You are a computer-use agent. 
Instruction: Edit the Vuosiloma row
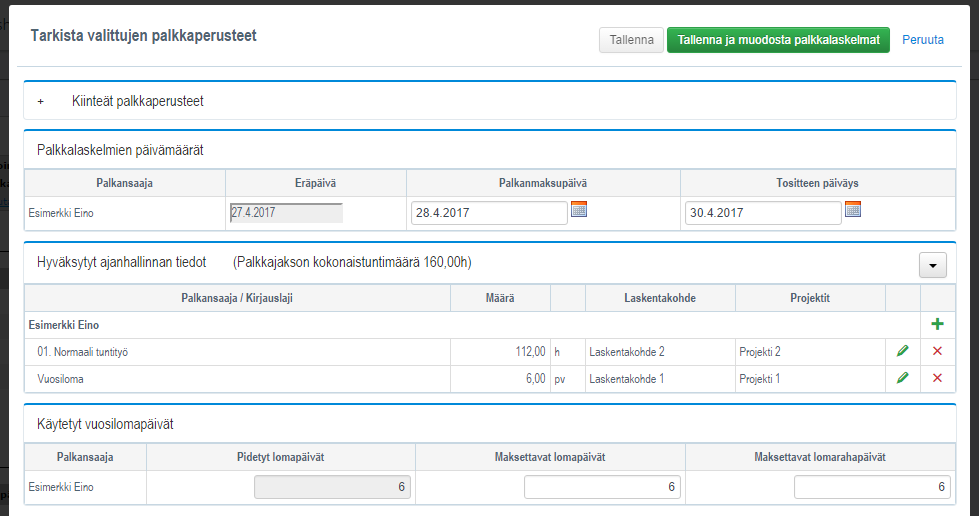tap(903, 378)
